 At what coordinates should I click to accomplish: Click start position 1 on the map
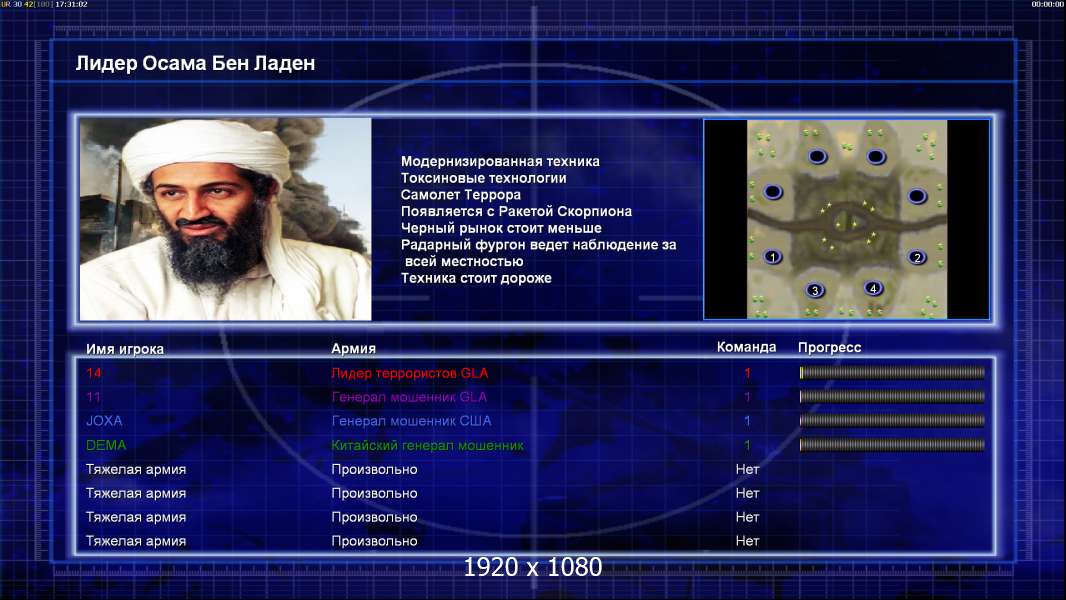coord(772,257)
